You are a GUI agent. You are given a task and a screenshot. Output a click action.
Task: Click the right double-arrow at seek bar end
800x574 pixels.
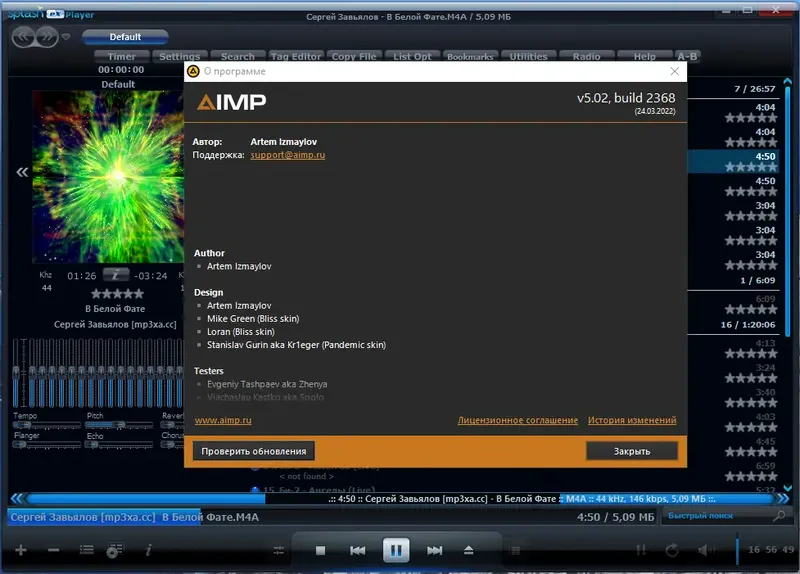783,498
